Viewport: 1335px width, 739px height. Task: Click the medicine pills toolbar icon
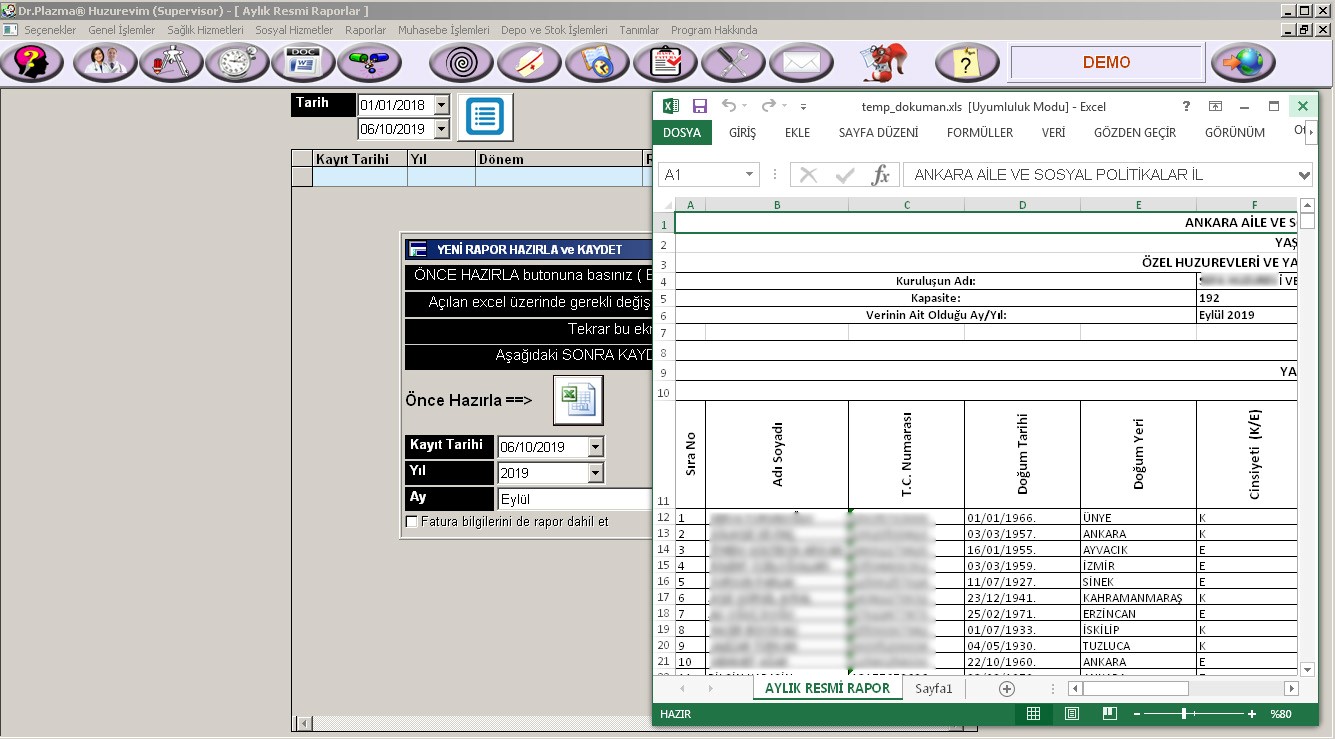coord(369,63)
